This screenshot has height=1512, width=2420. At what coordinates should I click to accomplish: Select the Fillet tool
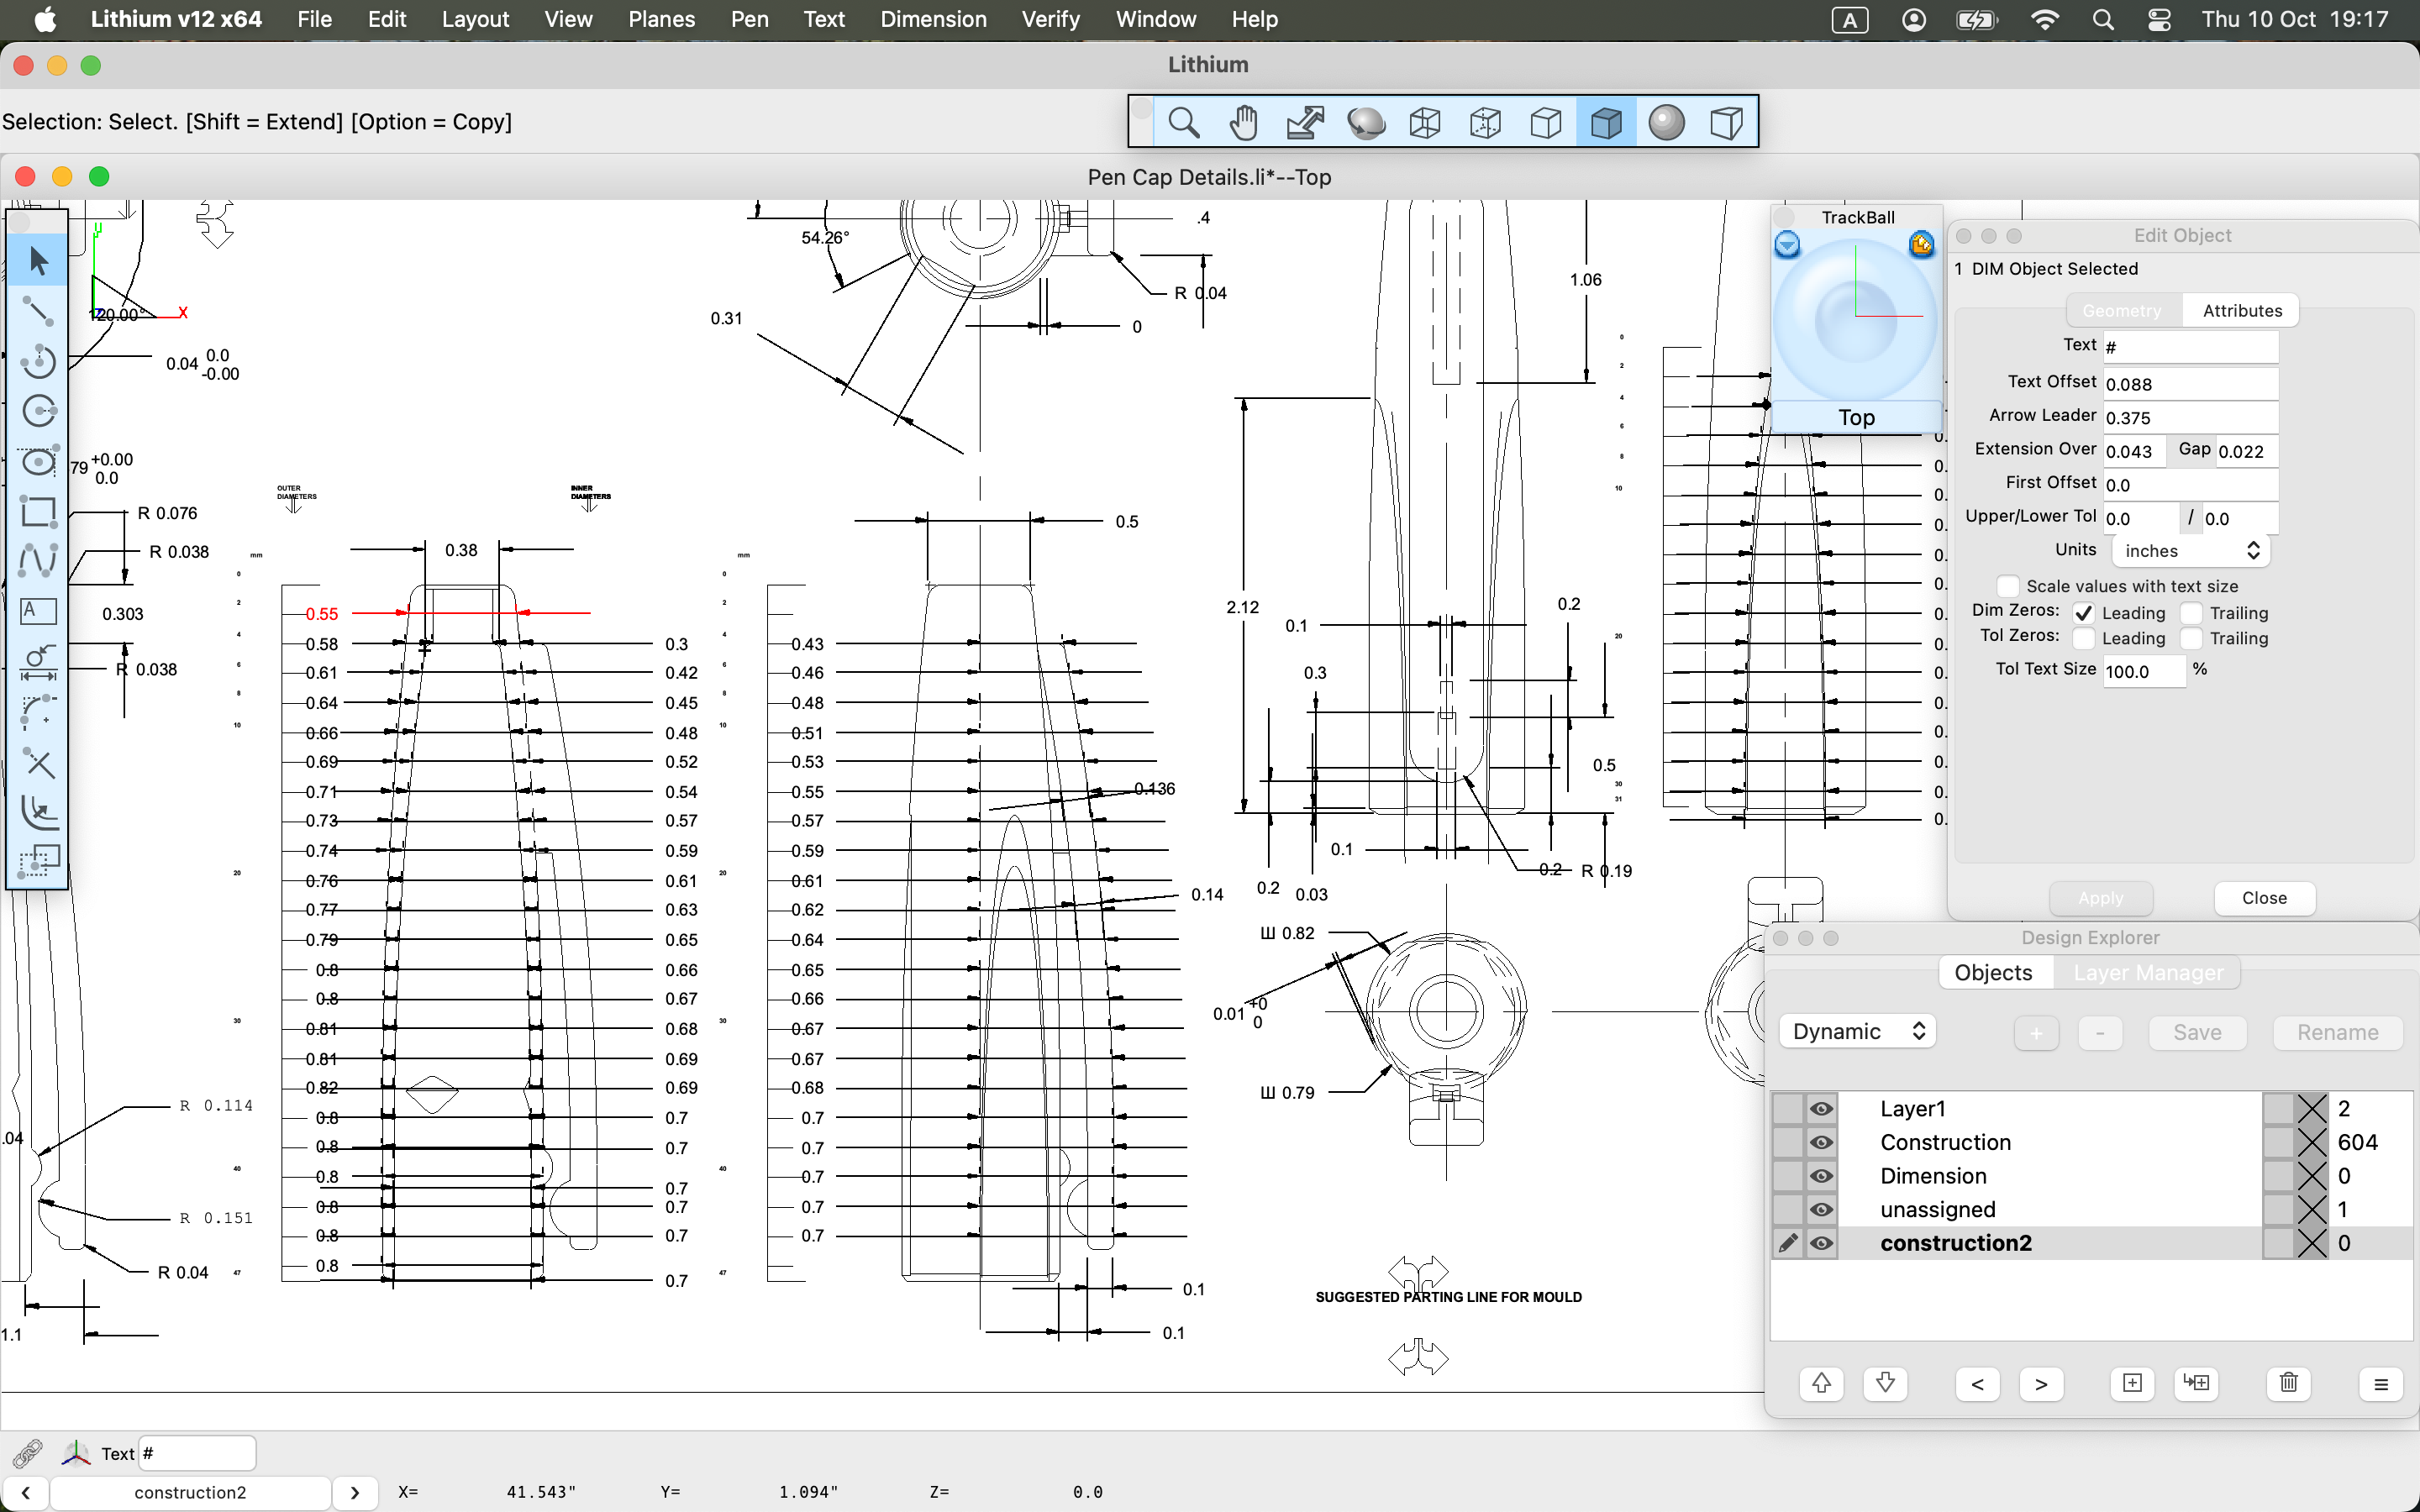(38, 710)
